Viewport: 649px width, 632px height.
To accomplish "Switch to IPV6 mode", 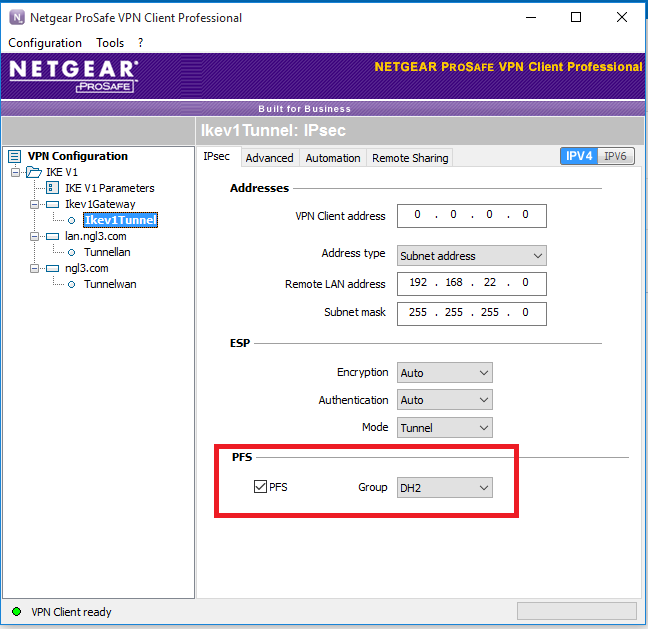I will pos(615,156).
